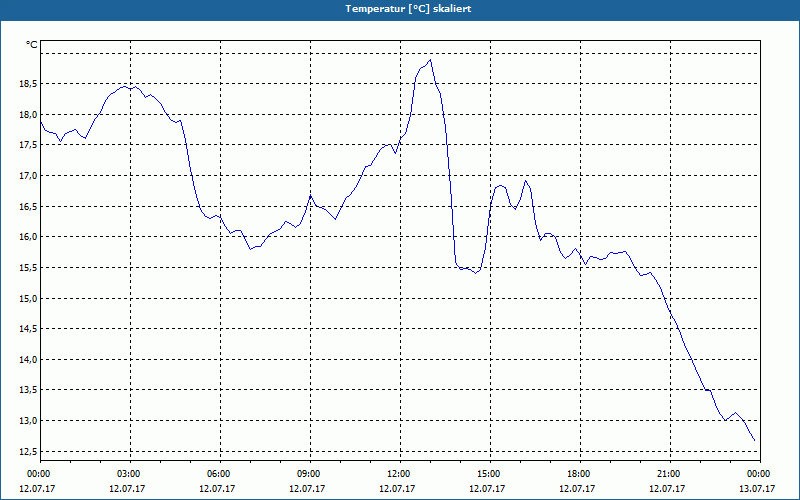Screen dimensions: 800x500
Task: Click the 13,5 y-axis label
Action: (29, 390)
